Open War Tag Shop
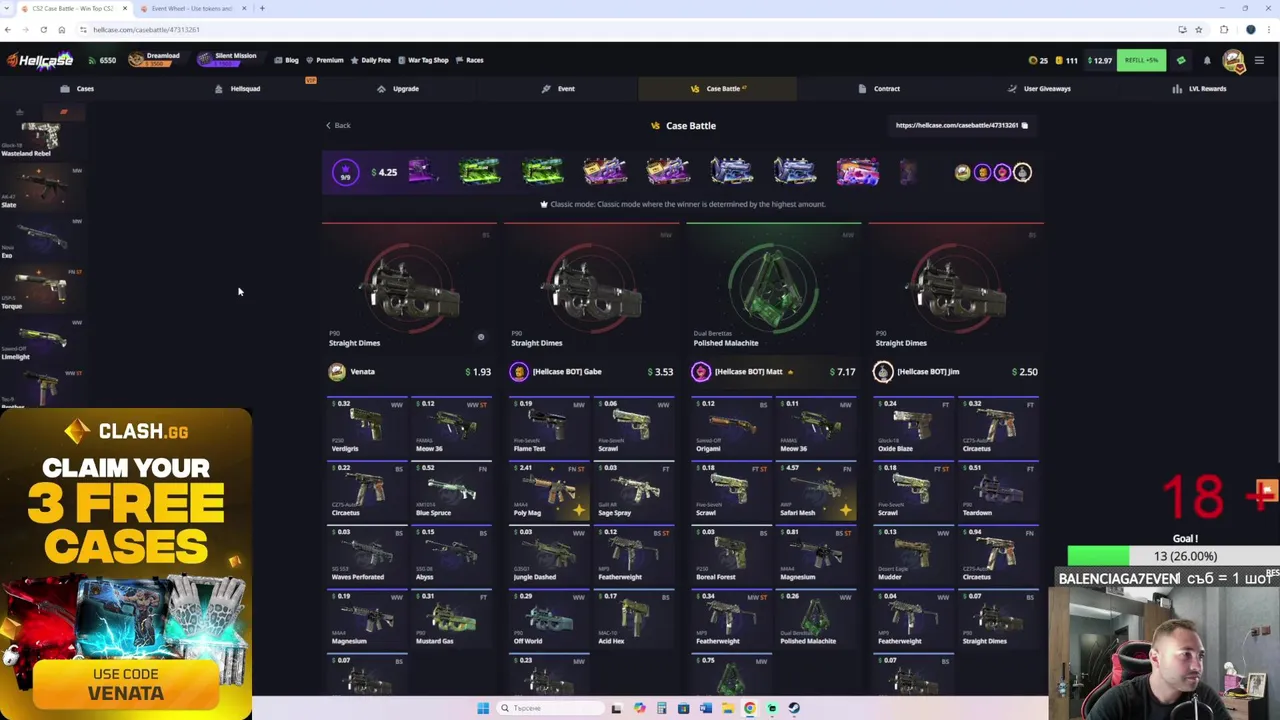The width and height of the screenshot is (1280, 720). [x=423, y=60]
